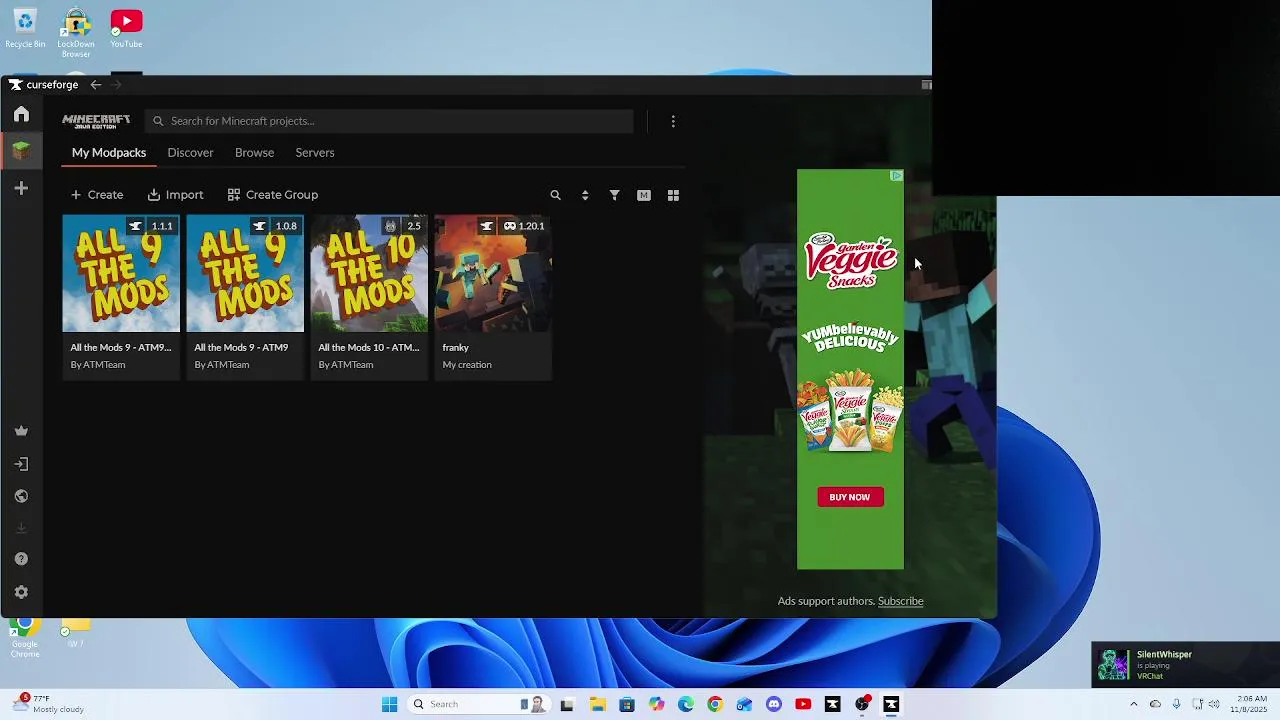Click the sidebar login arrow icon
The width and height of the screenshot is (1280, 720).
point(21,464)
